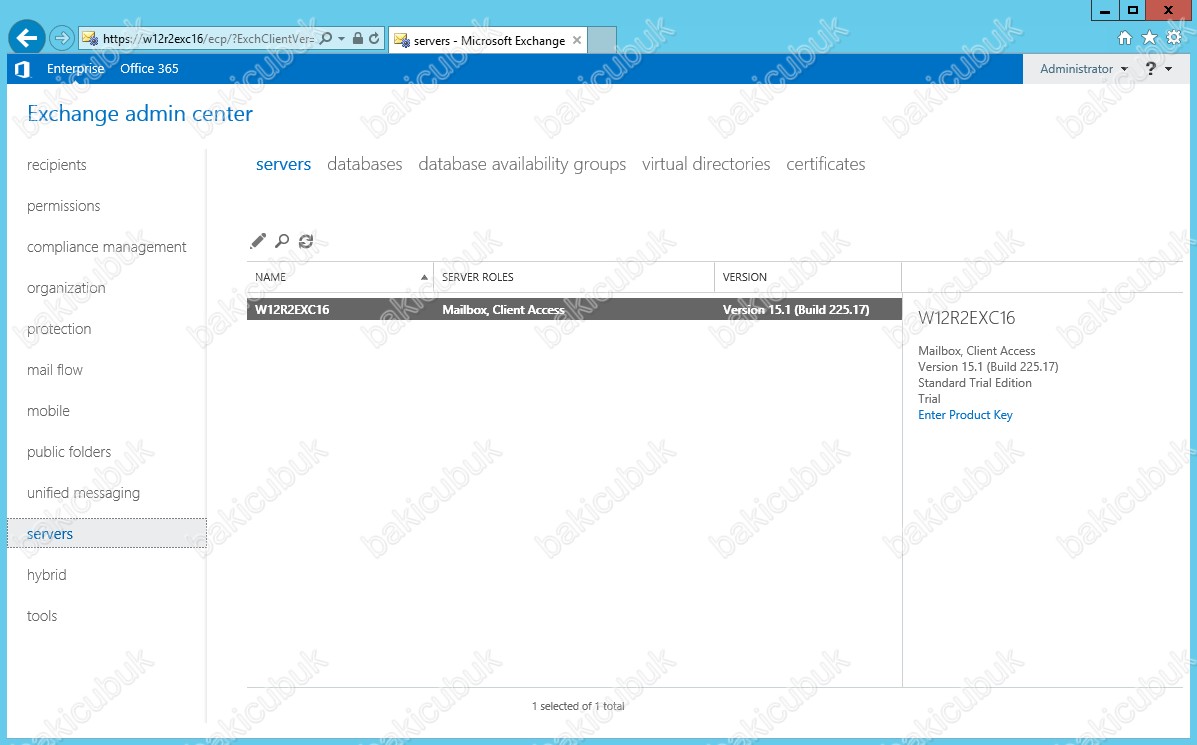
Task: Open the protection section
Action: 59,329
